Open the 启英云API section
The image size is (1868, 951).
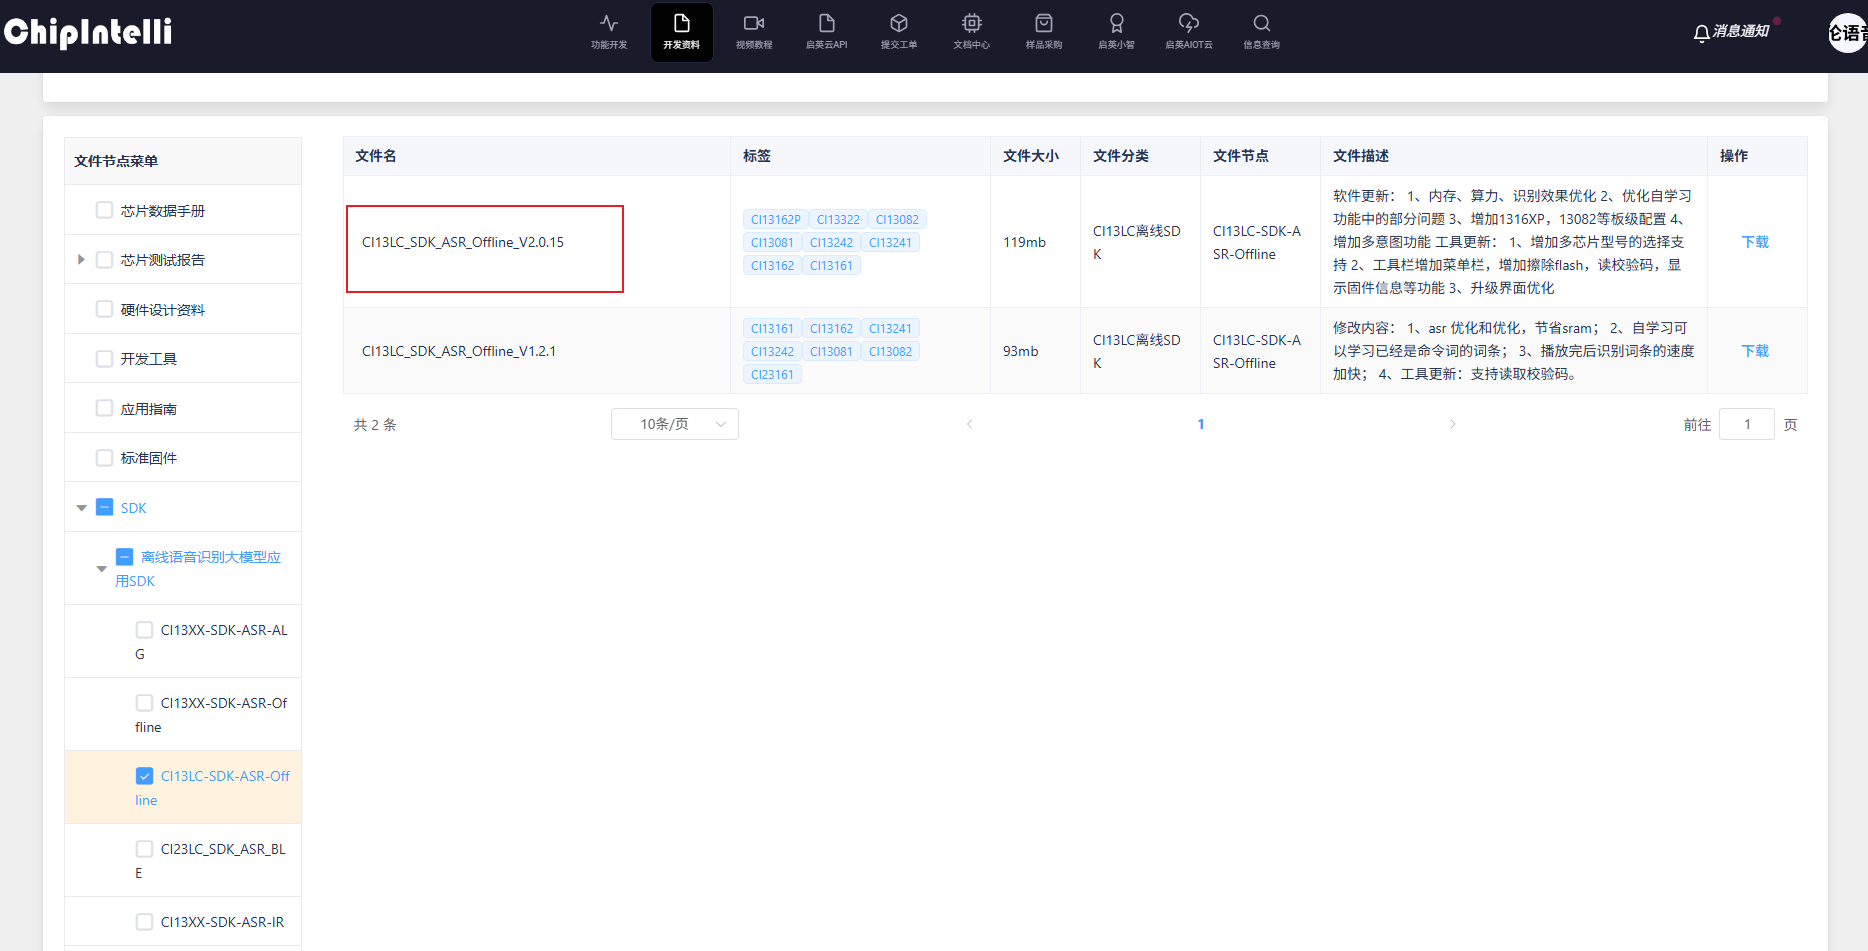point(826,31)
